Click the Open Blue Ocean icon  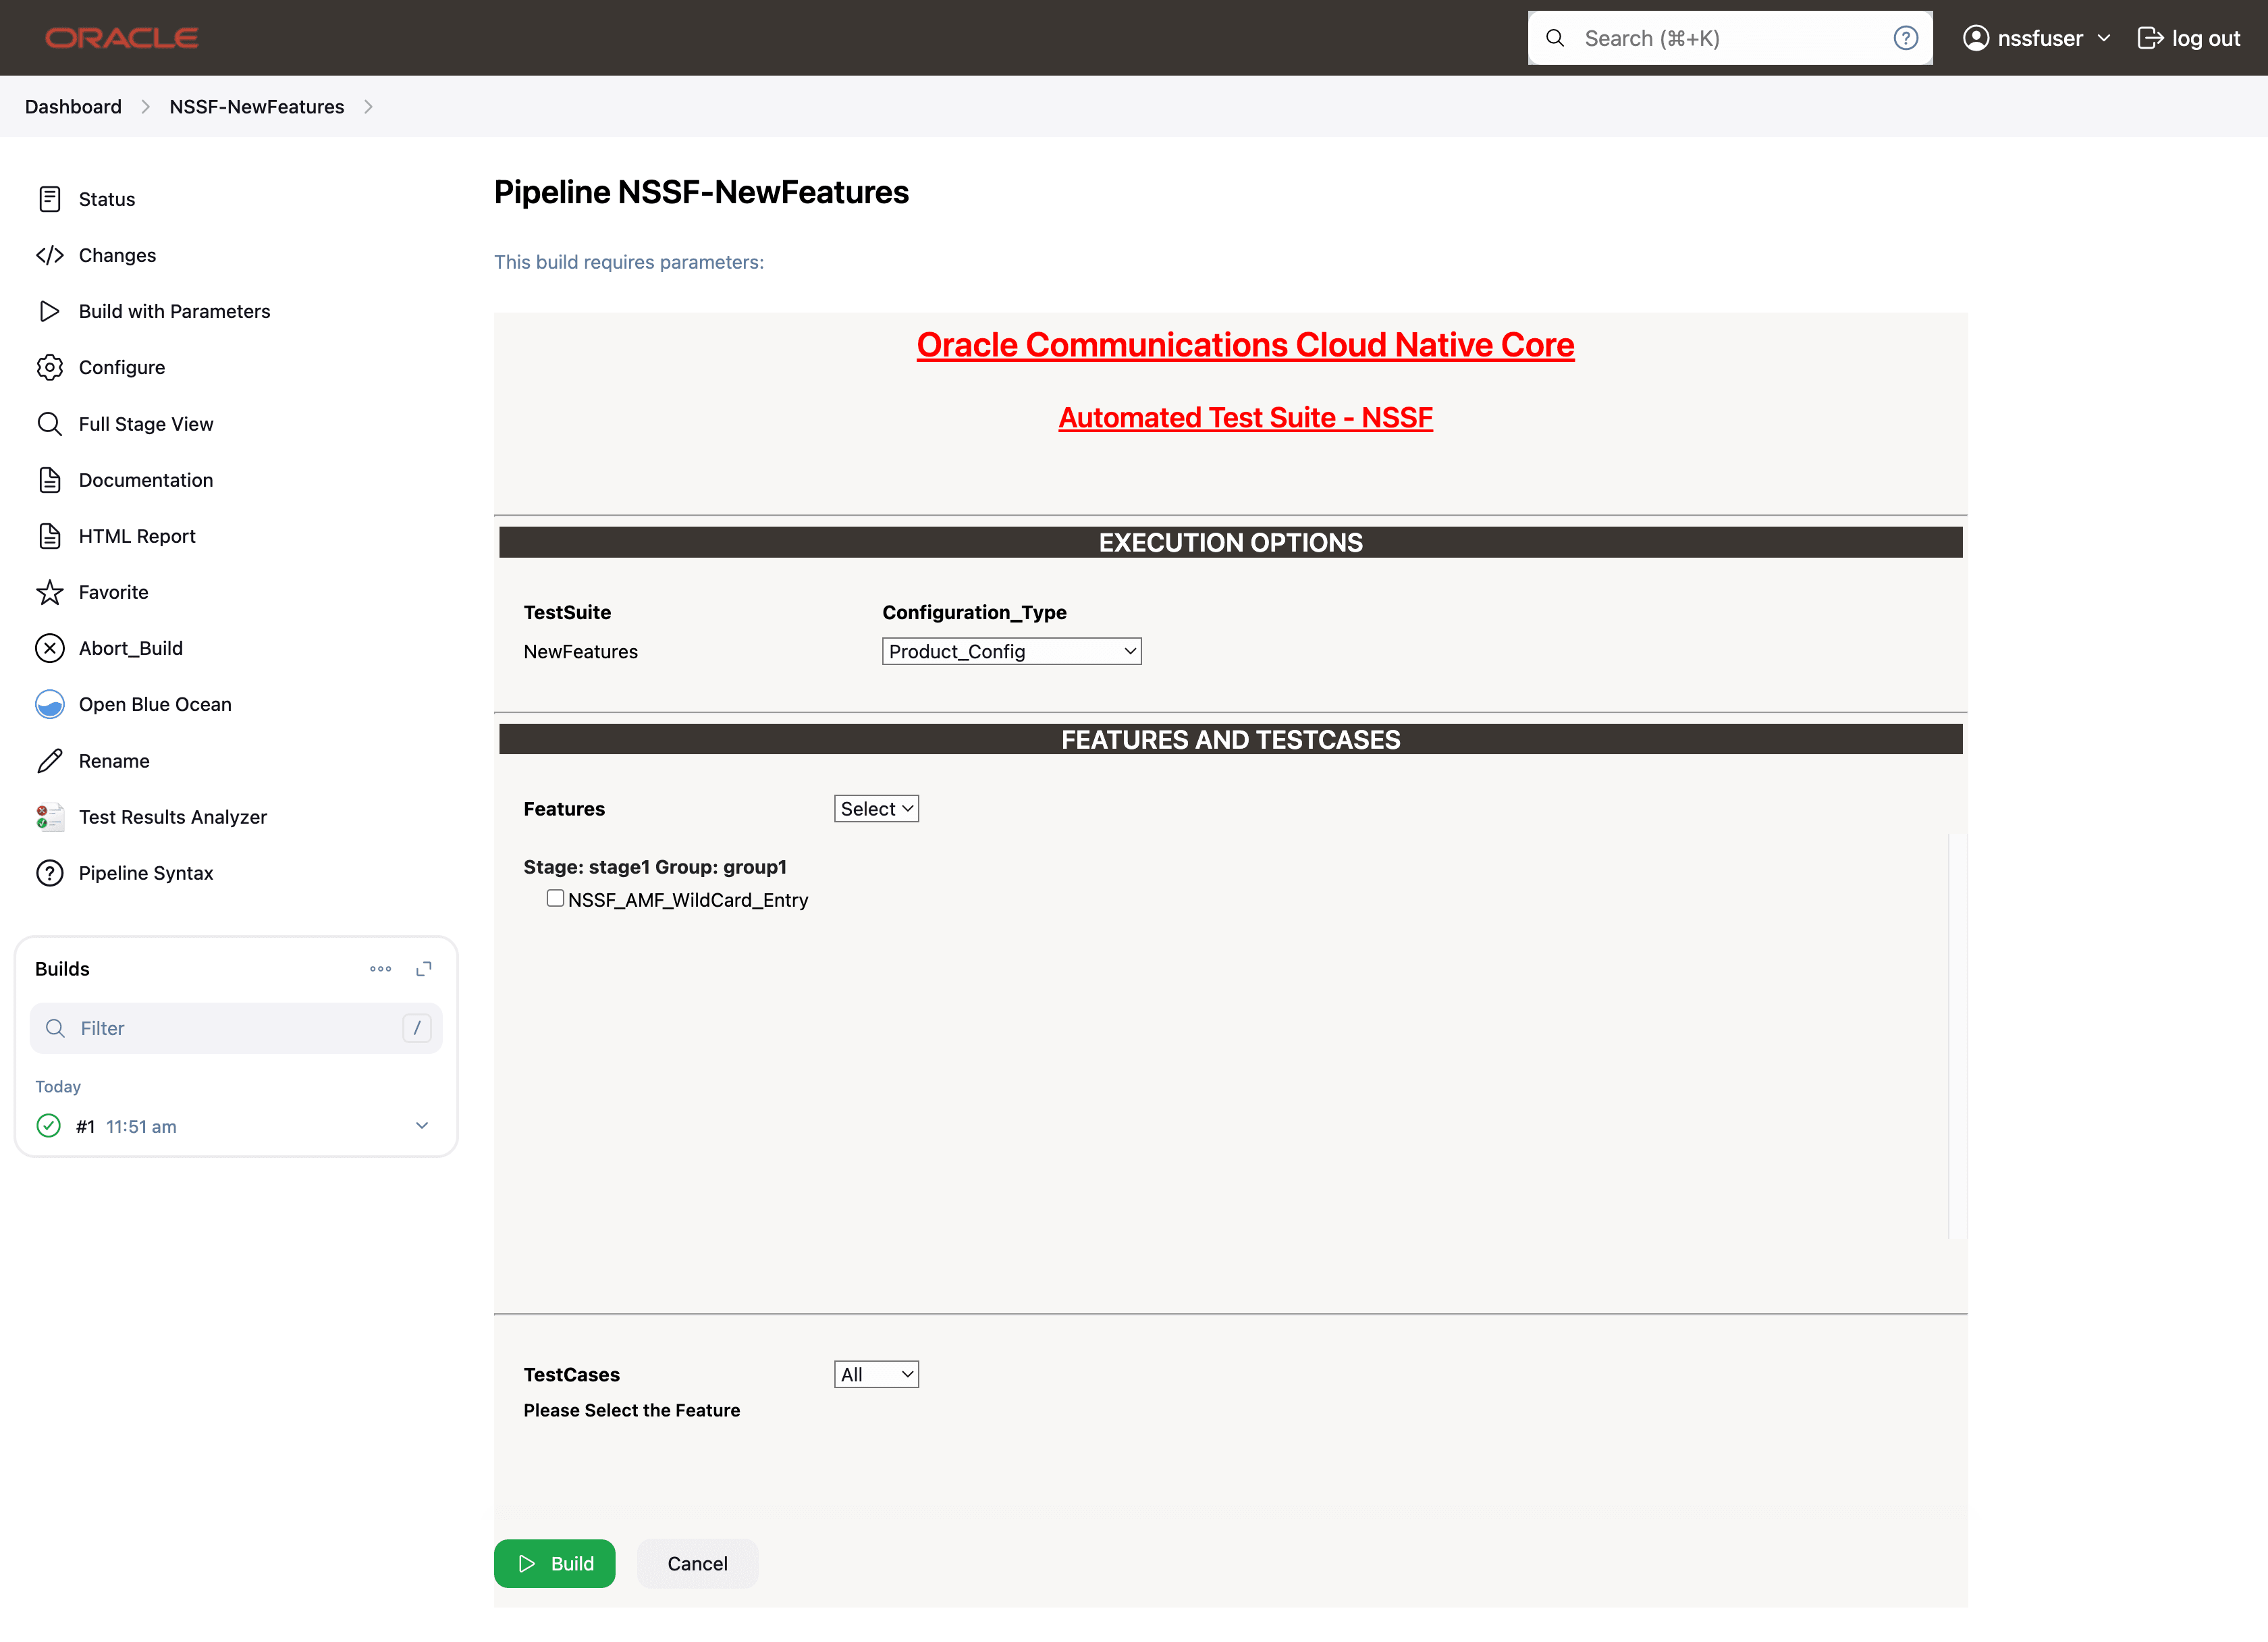pyautogui.click(x=49, y=704)
